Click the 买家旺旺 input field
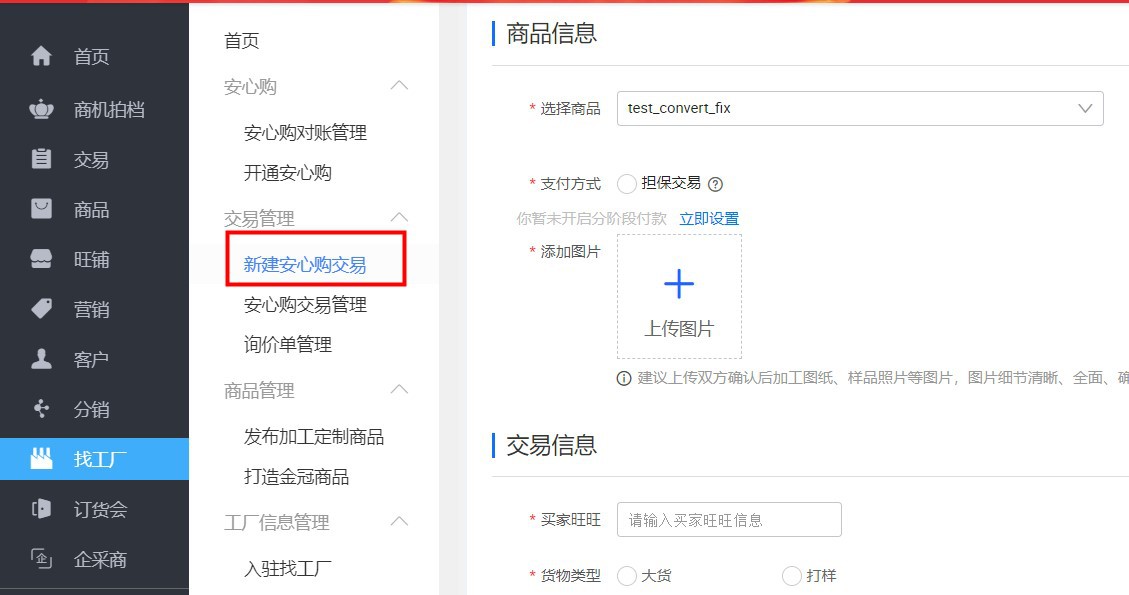 [x=729, y=519]
